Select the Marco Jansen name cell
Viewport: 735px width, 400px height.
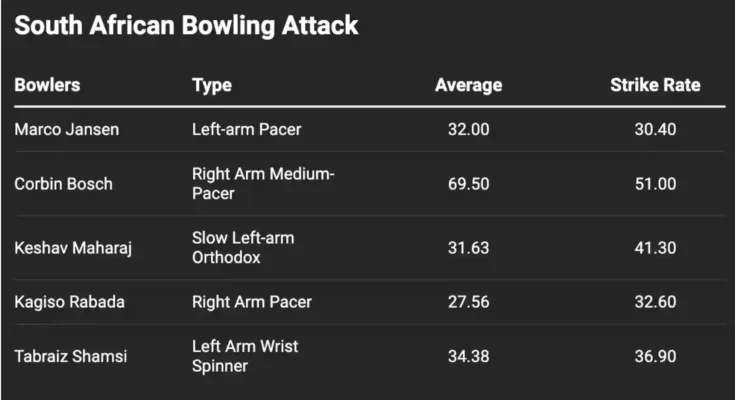[67, 129]
